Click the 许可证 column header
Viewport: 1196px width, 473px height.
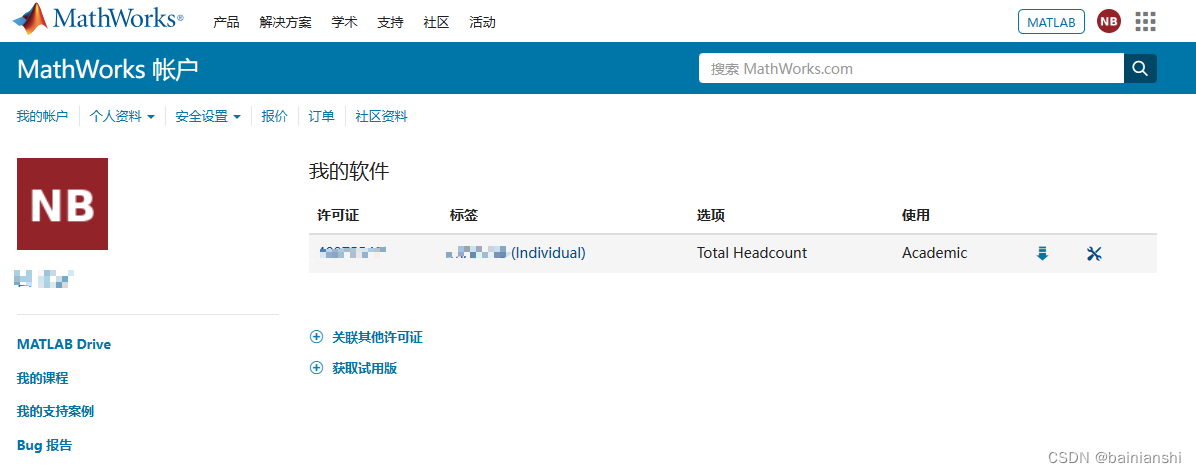tap(338, 216)
